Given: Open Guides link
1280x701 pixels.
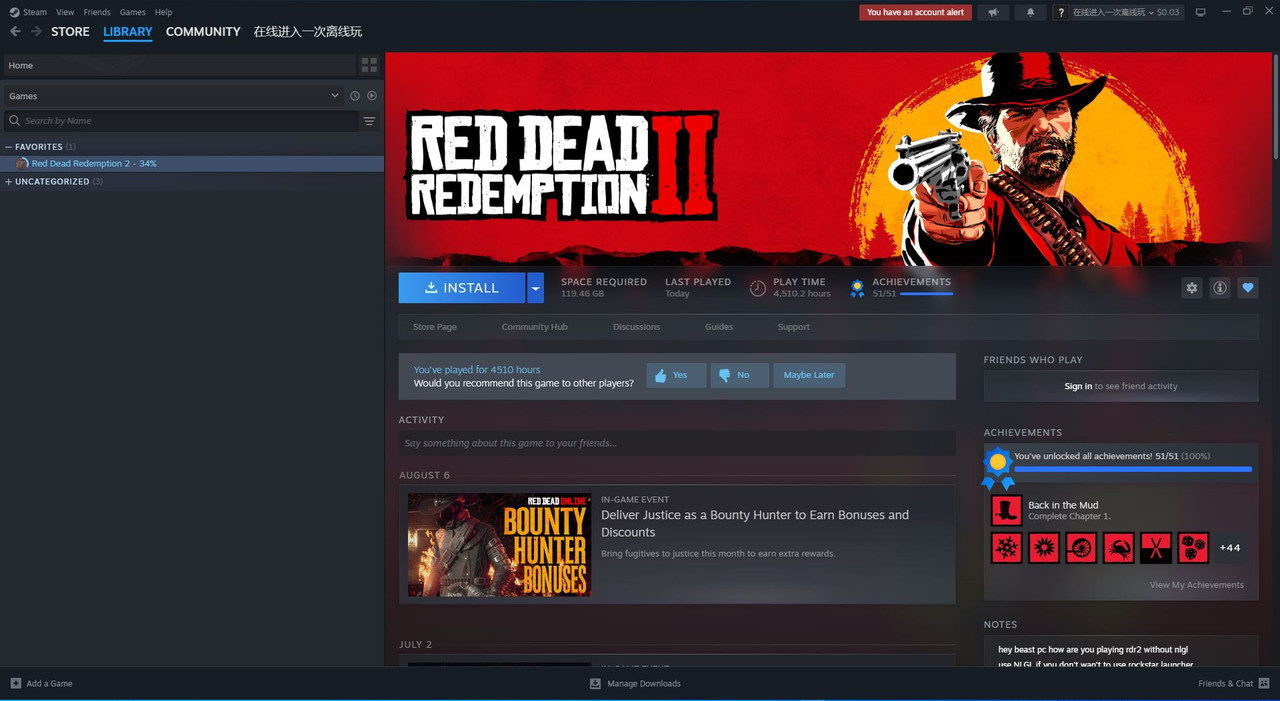Looking at the screenshot, I should pyautogui.click(x=719, y=327).
